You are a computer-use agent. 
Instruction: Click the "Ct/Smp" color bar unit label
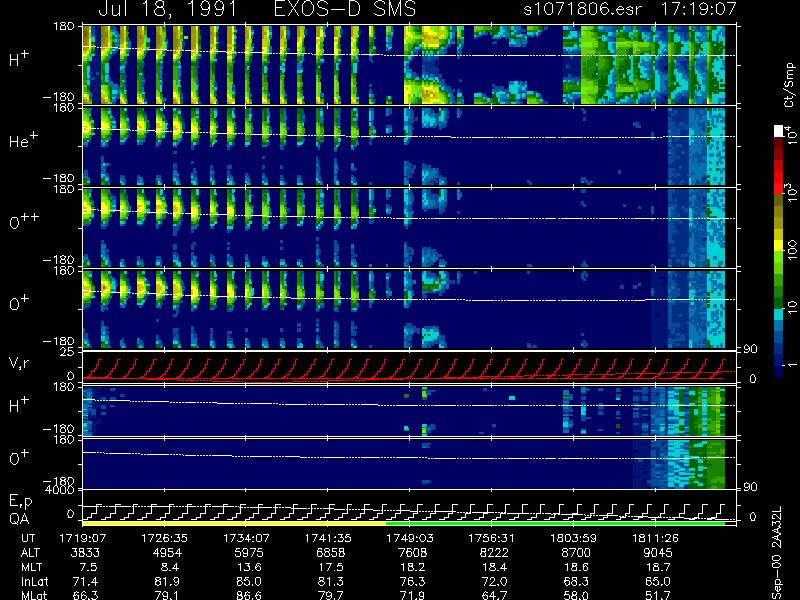click(789, 85)
